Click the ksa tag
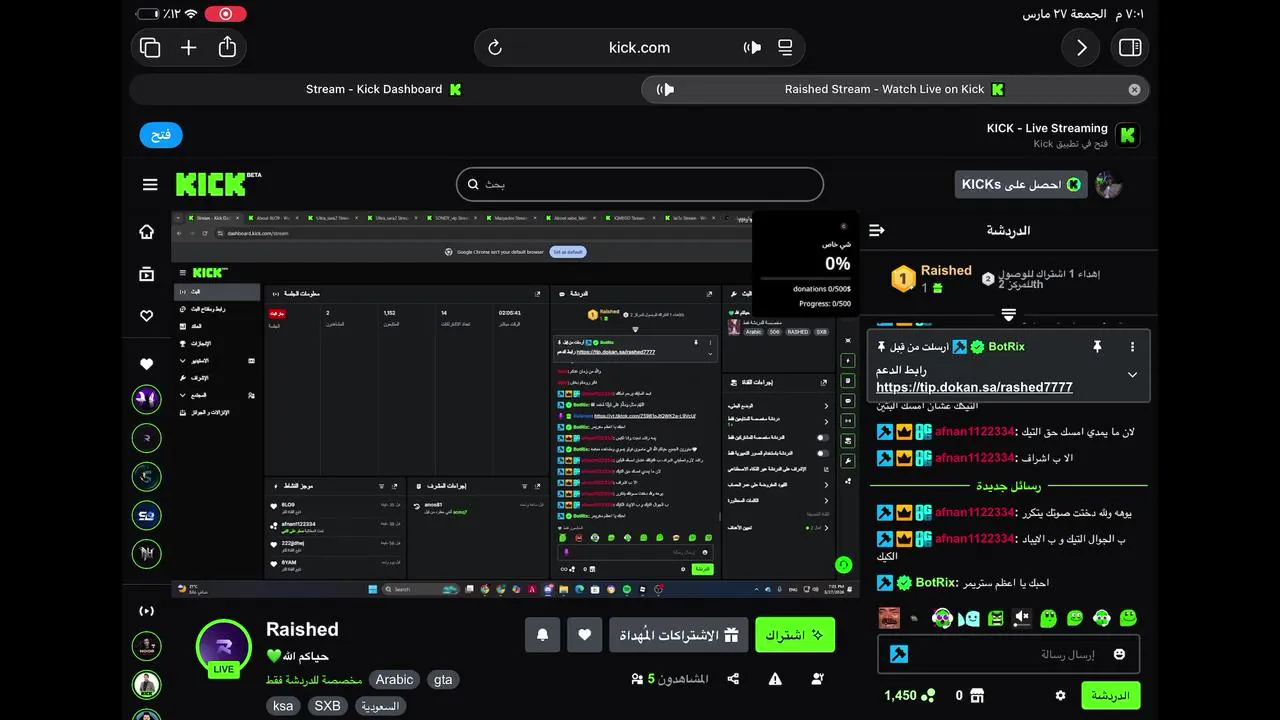 coord(283,706)
